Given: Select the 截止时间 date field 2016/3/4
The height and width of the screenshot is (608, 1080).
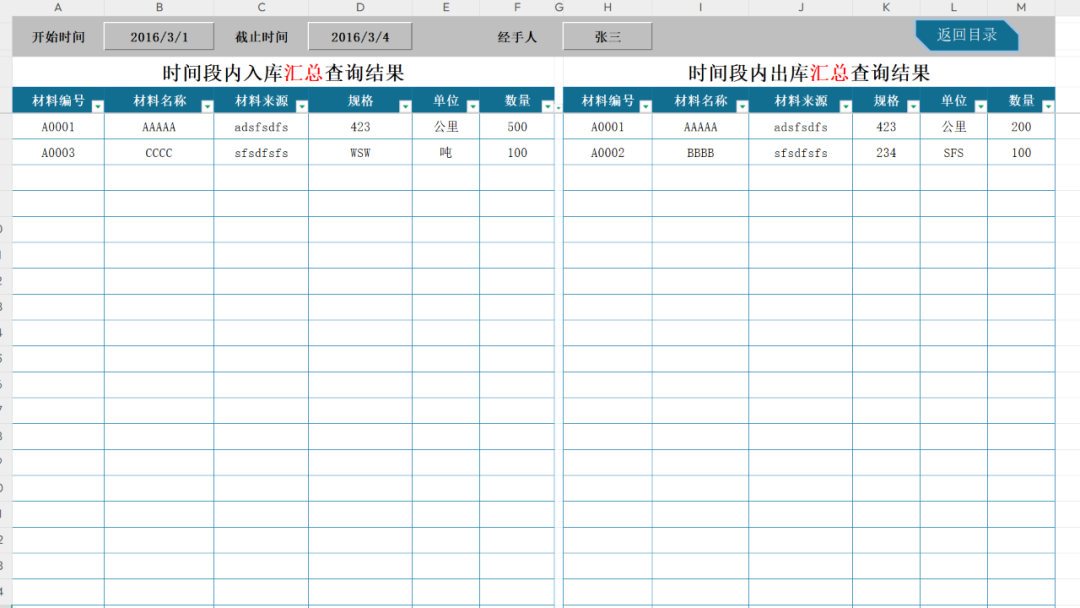Looking at the screenshot, I should click(360, 36).
